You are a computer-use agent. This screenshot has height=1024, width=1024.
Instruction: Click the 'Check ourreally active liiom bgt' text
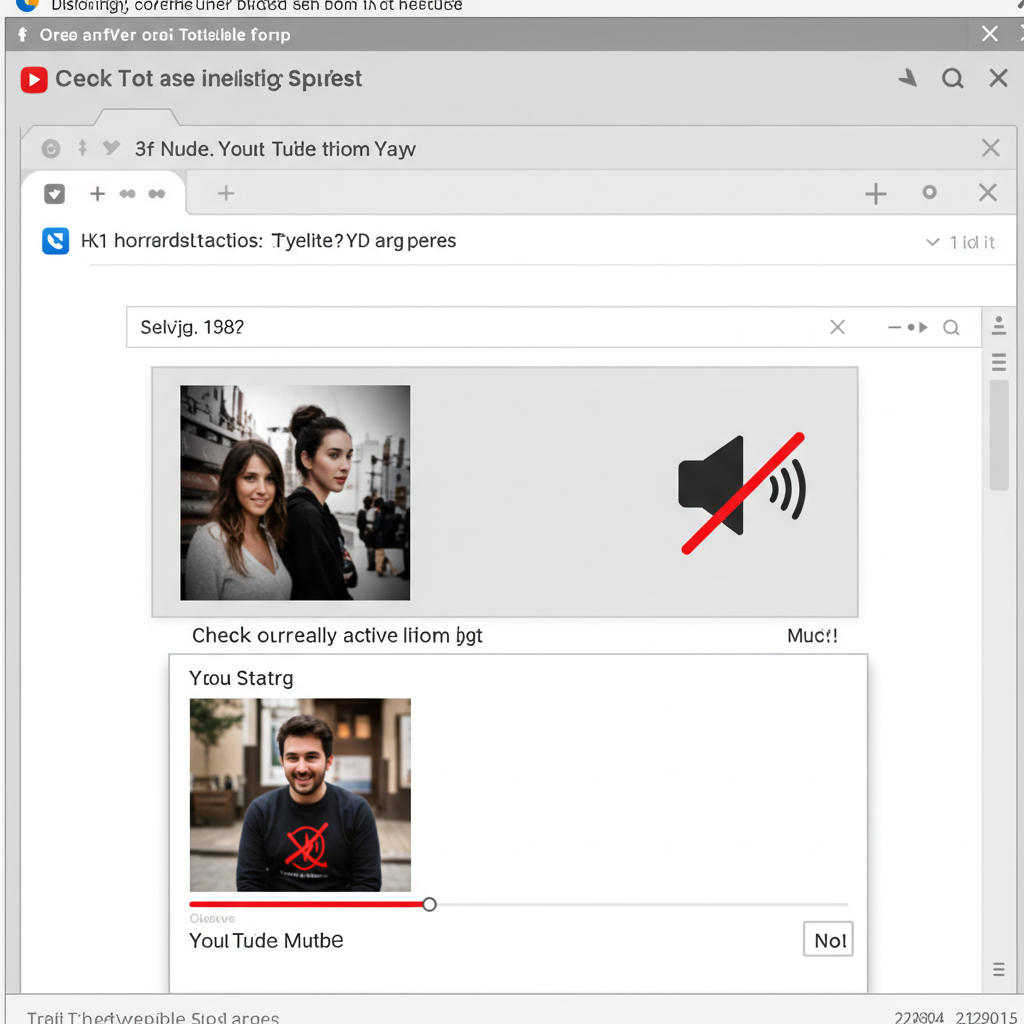coord(337,635)
